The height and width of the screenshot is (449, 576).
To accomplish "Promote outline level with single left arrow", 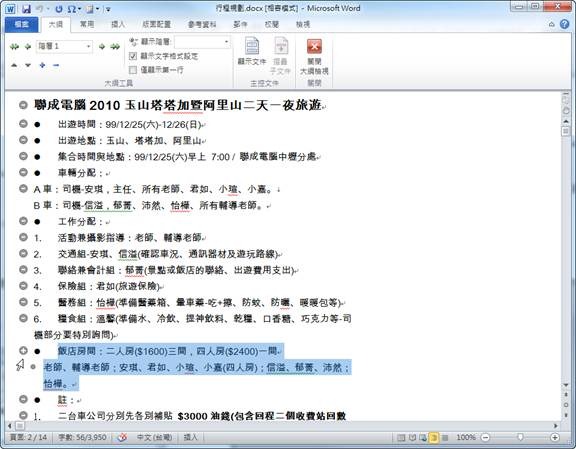I will (28, 47).
